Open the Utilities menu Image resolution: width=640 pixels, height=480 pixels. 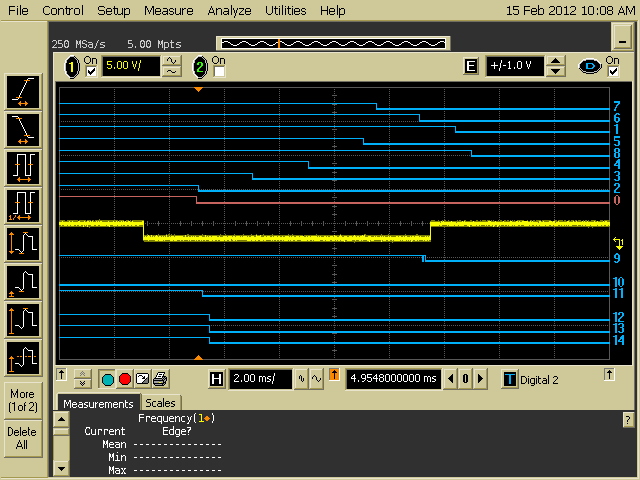pos(285,10)
